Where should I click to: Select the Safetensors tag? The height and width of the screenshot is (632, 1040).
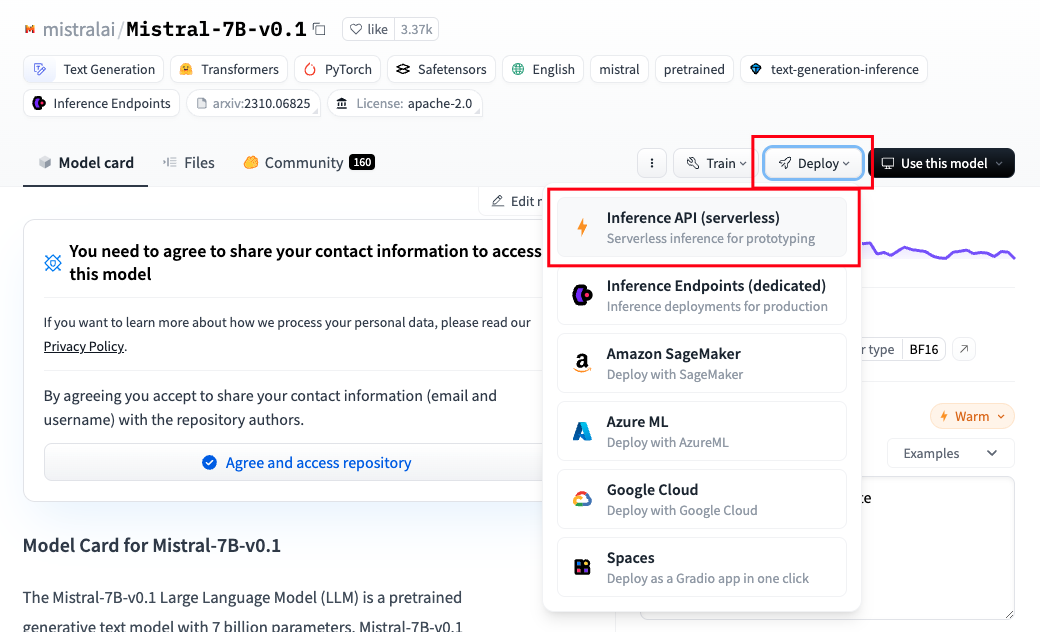[441, 69]
